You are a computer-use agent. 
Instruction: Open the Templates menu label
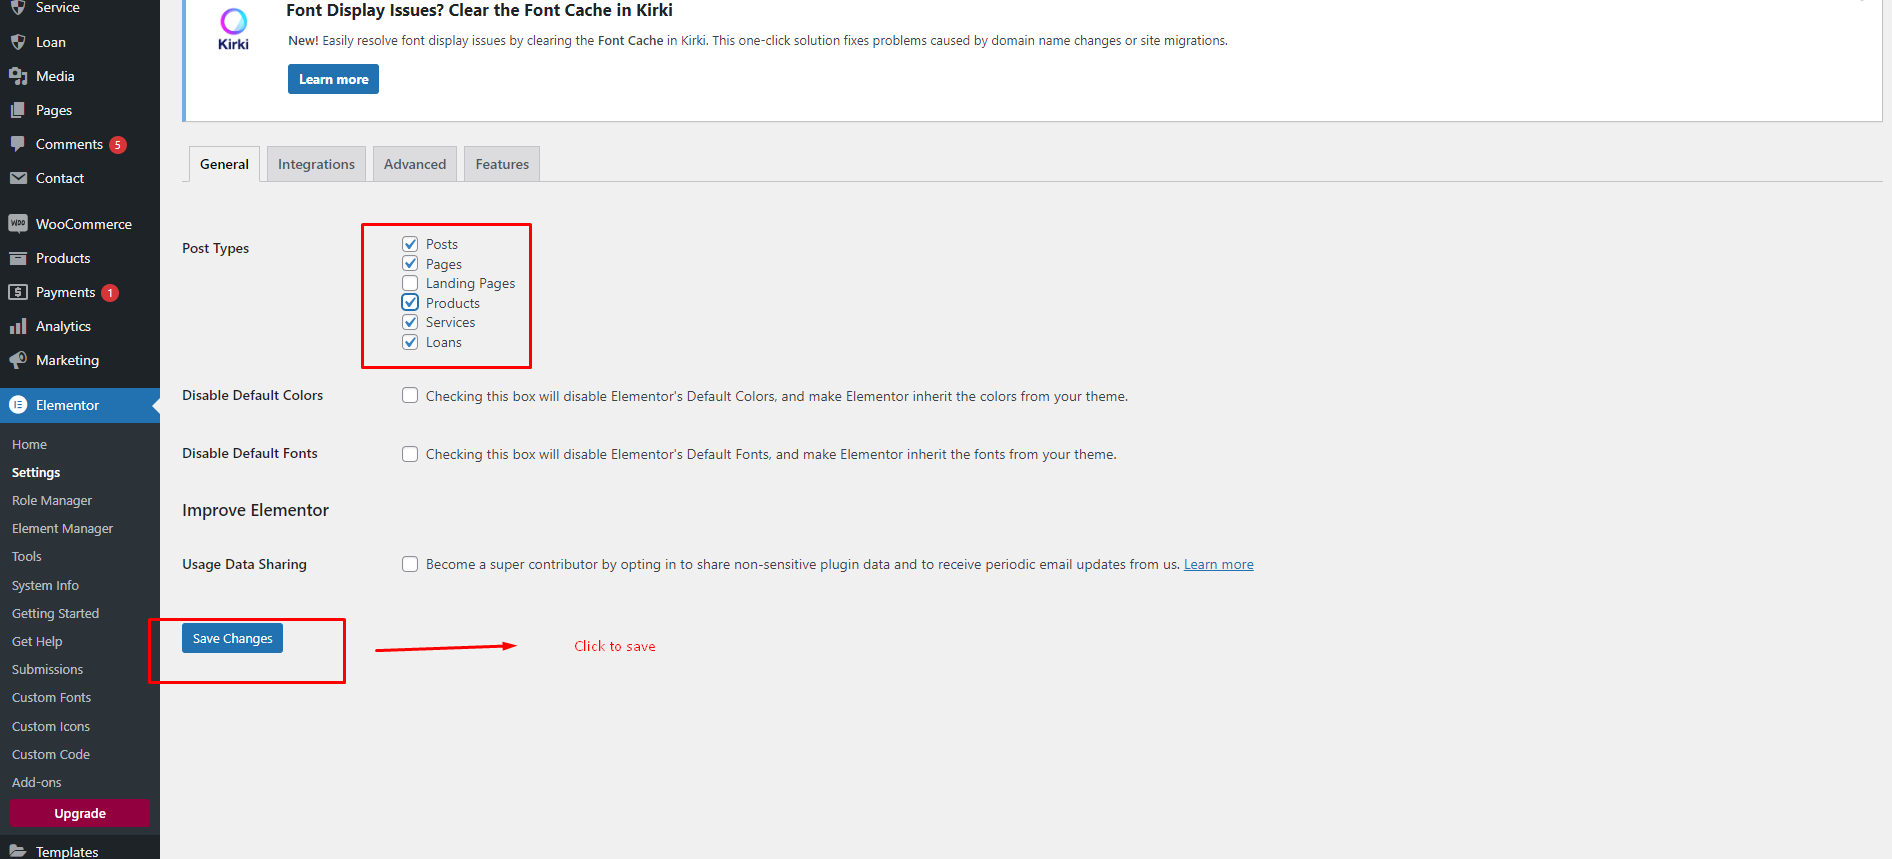pos(67,851)
